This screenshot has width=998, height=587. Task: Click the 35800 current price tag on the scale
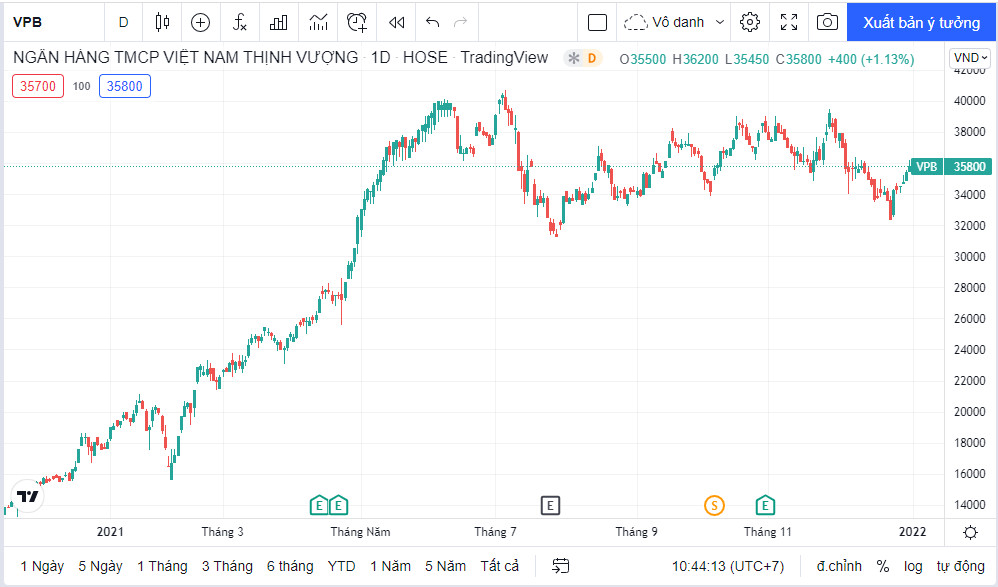(969, 167)
